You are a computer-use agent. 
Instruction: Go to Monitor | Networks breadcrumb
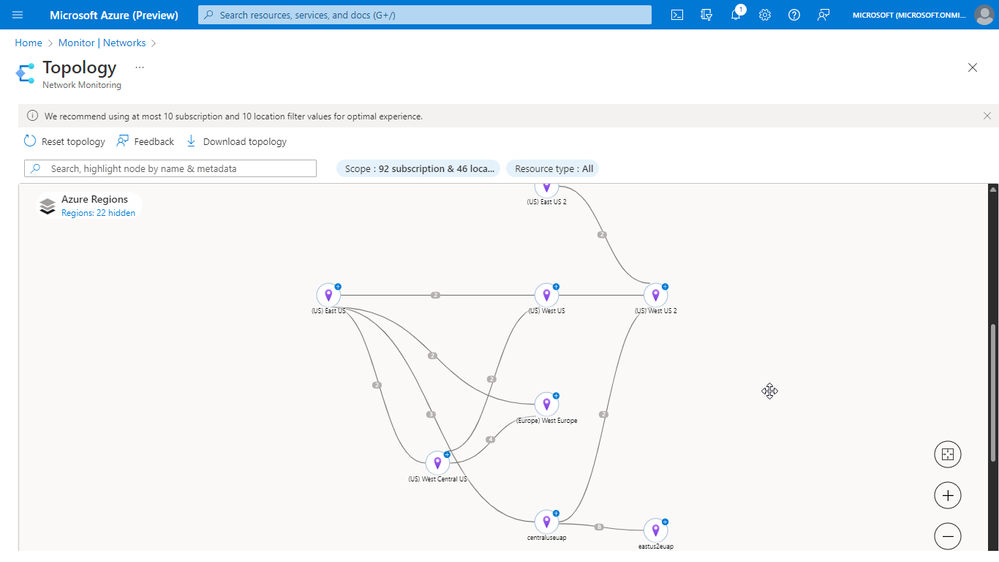coord(102,43)
